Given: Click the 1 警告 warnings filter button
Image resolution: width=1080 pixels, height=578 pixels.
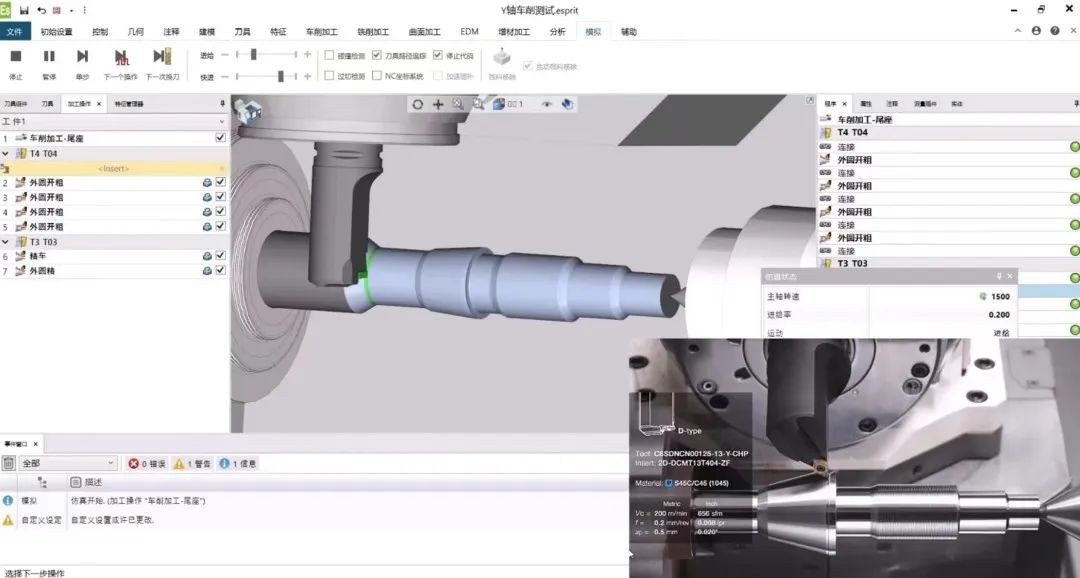Looking at the screenshot, I should (x=192, y=464).
